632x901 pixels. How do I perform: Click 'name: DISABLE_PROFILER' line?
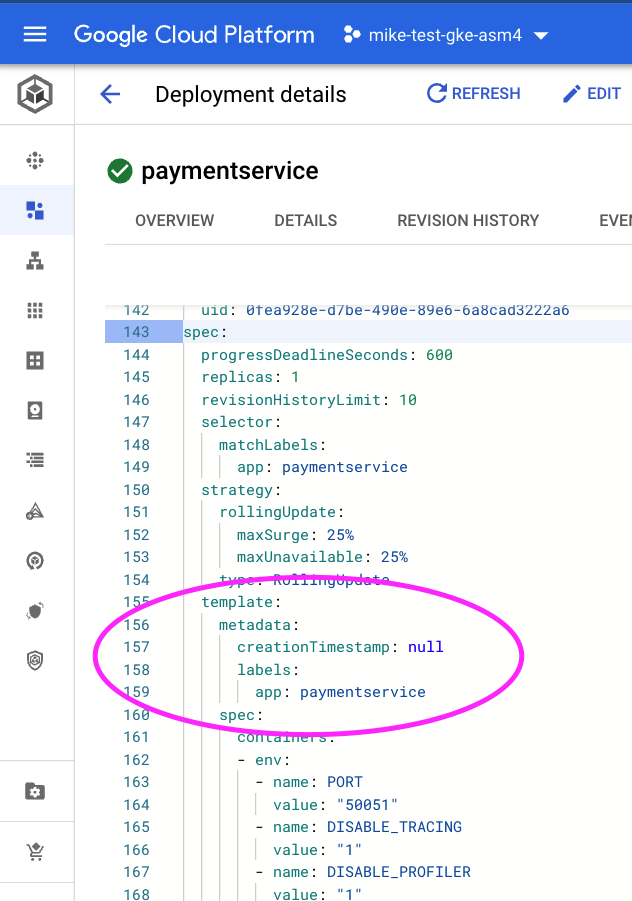363,872
